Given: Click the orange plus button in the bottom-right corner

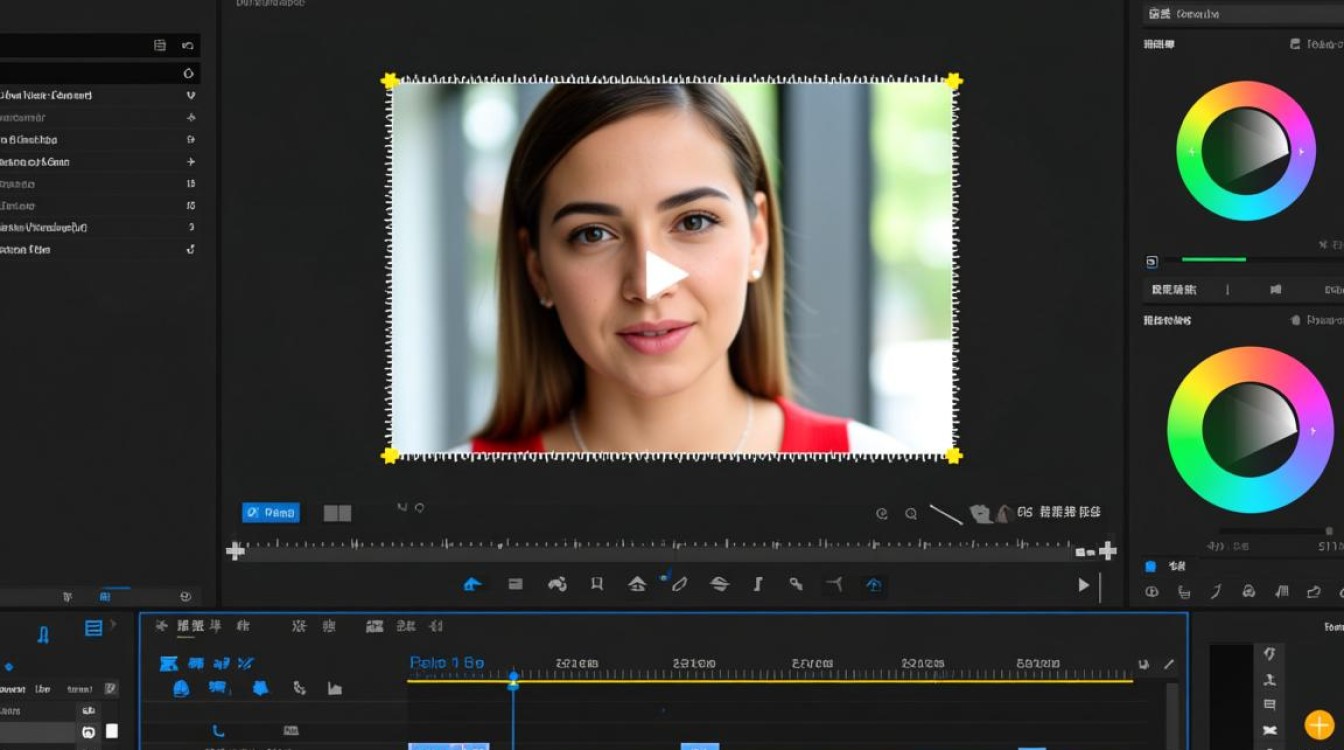Looking at the screenshot, I should click(x=1319, y=725).
